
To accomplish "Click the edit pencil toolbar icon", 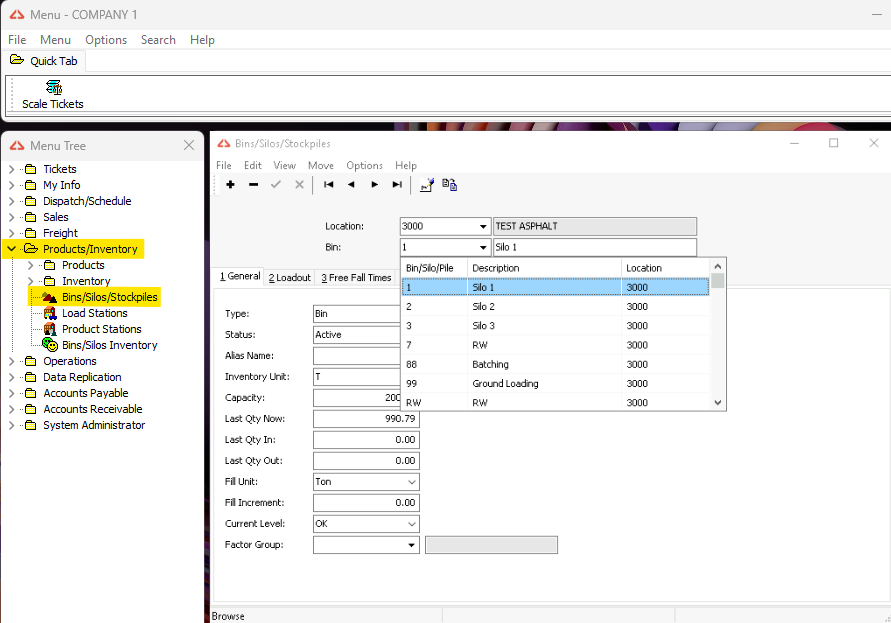I will coord(427,184).
